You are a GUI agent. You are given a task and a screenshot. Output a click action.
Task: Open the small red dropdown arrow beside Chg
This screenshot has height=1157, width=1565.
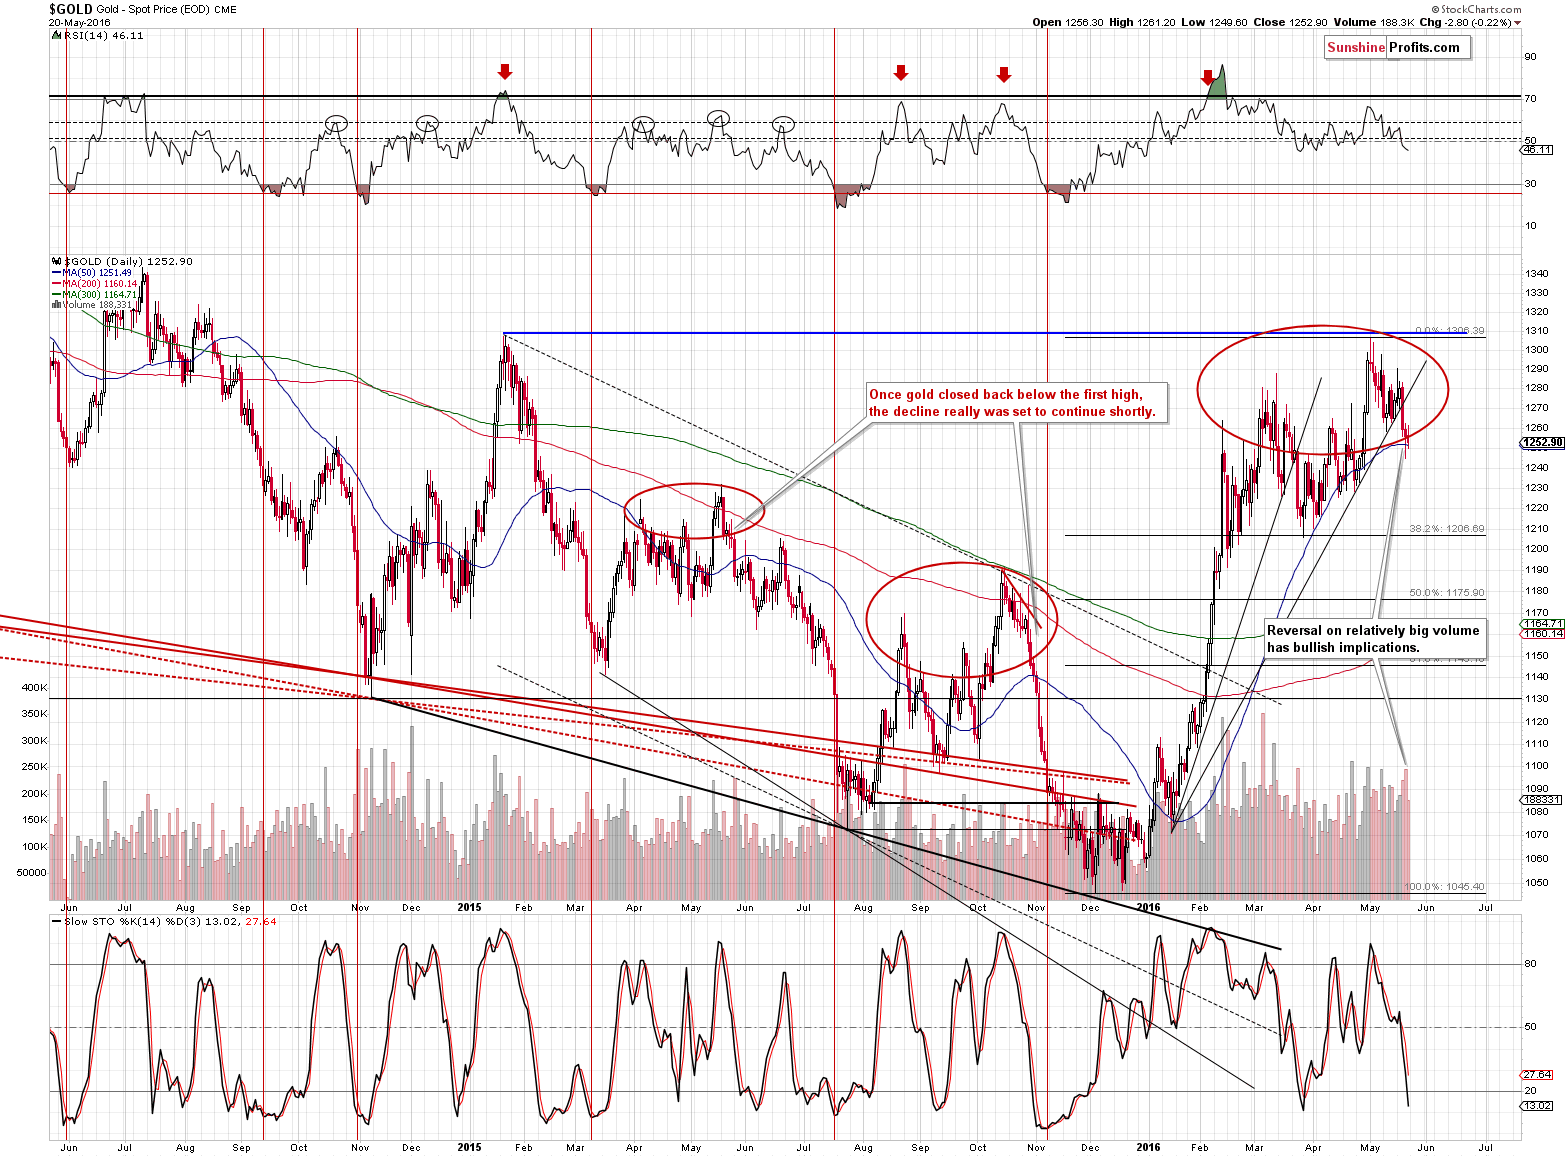point(1517,23)
